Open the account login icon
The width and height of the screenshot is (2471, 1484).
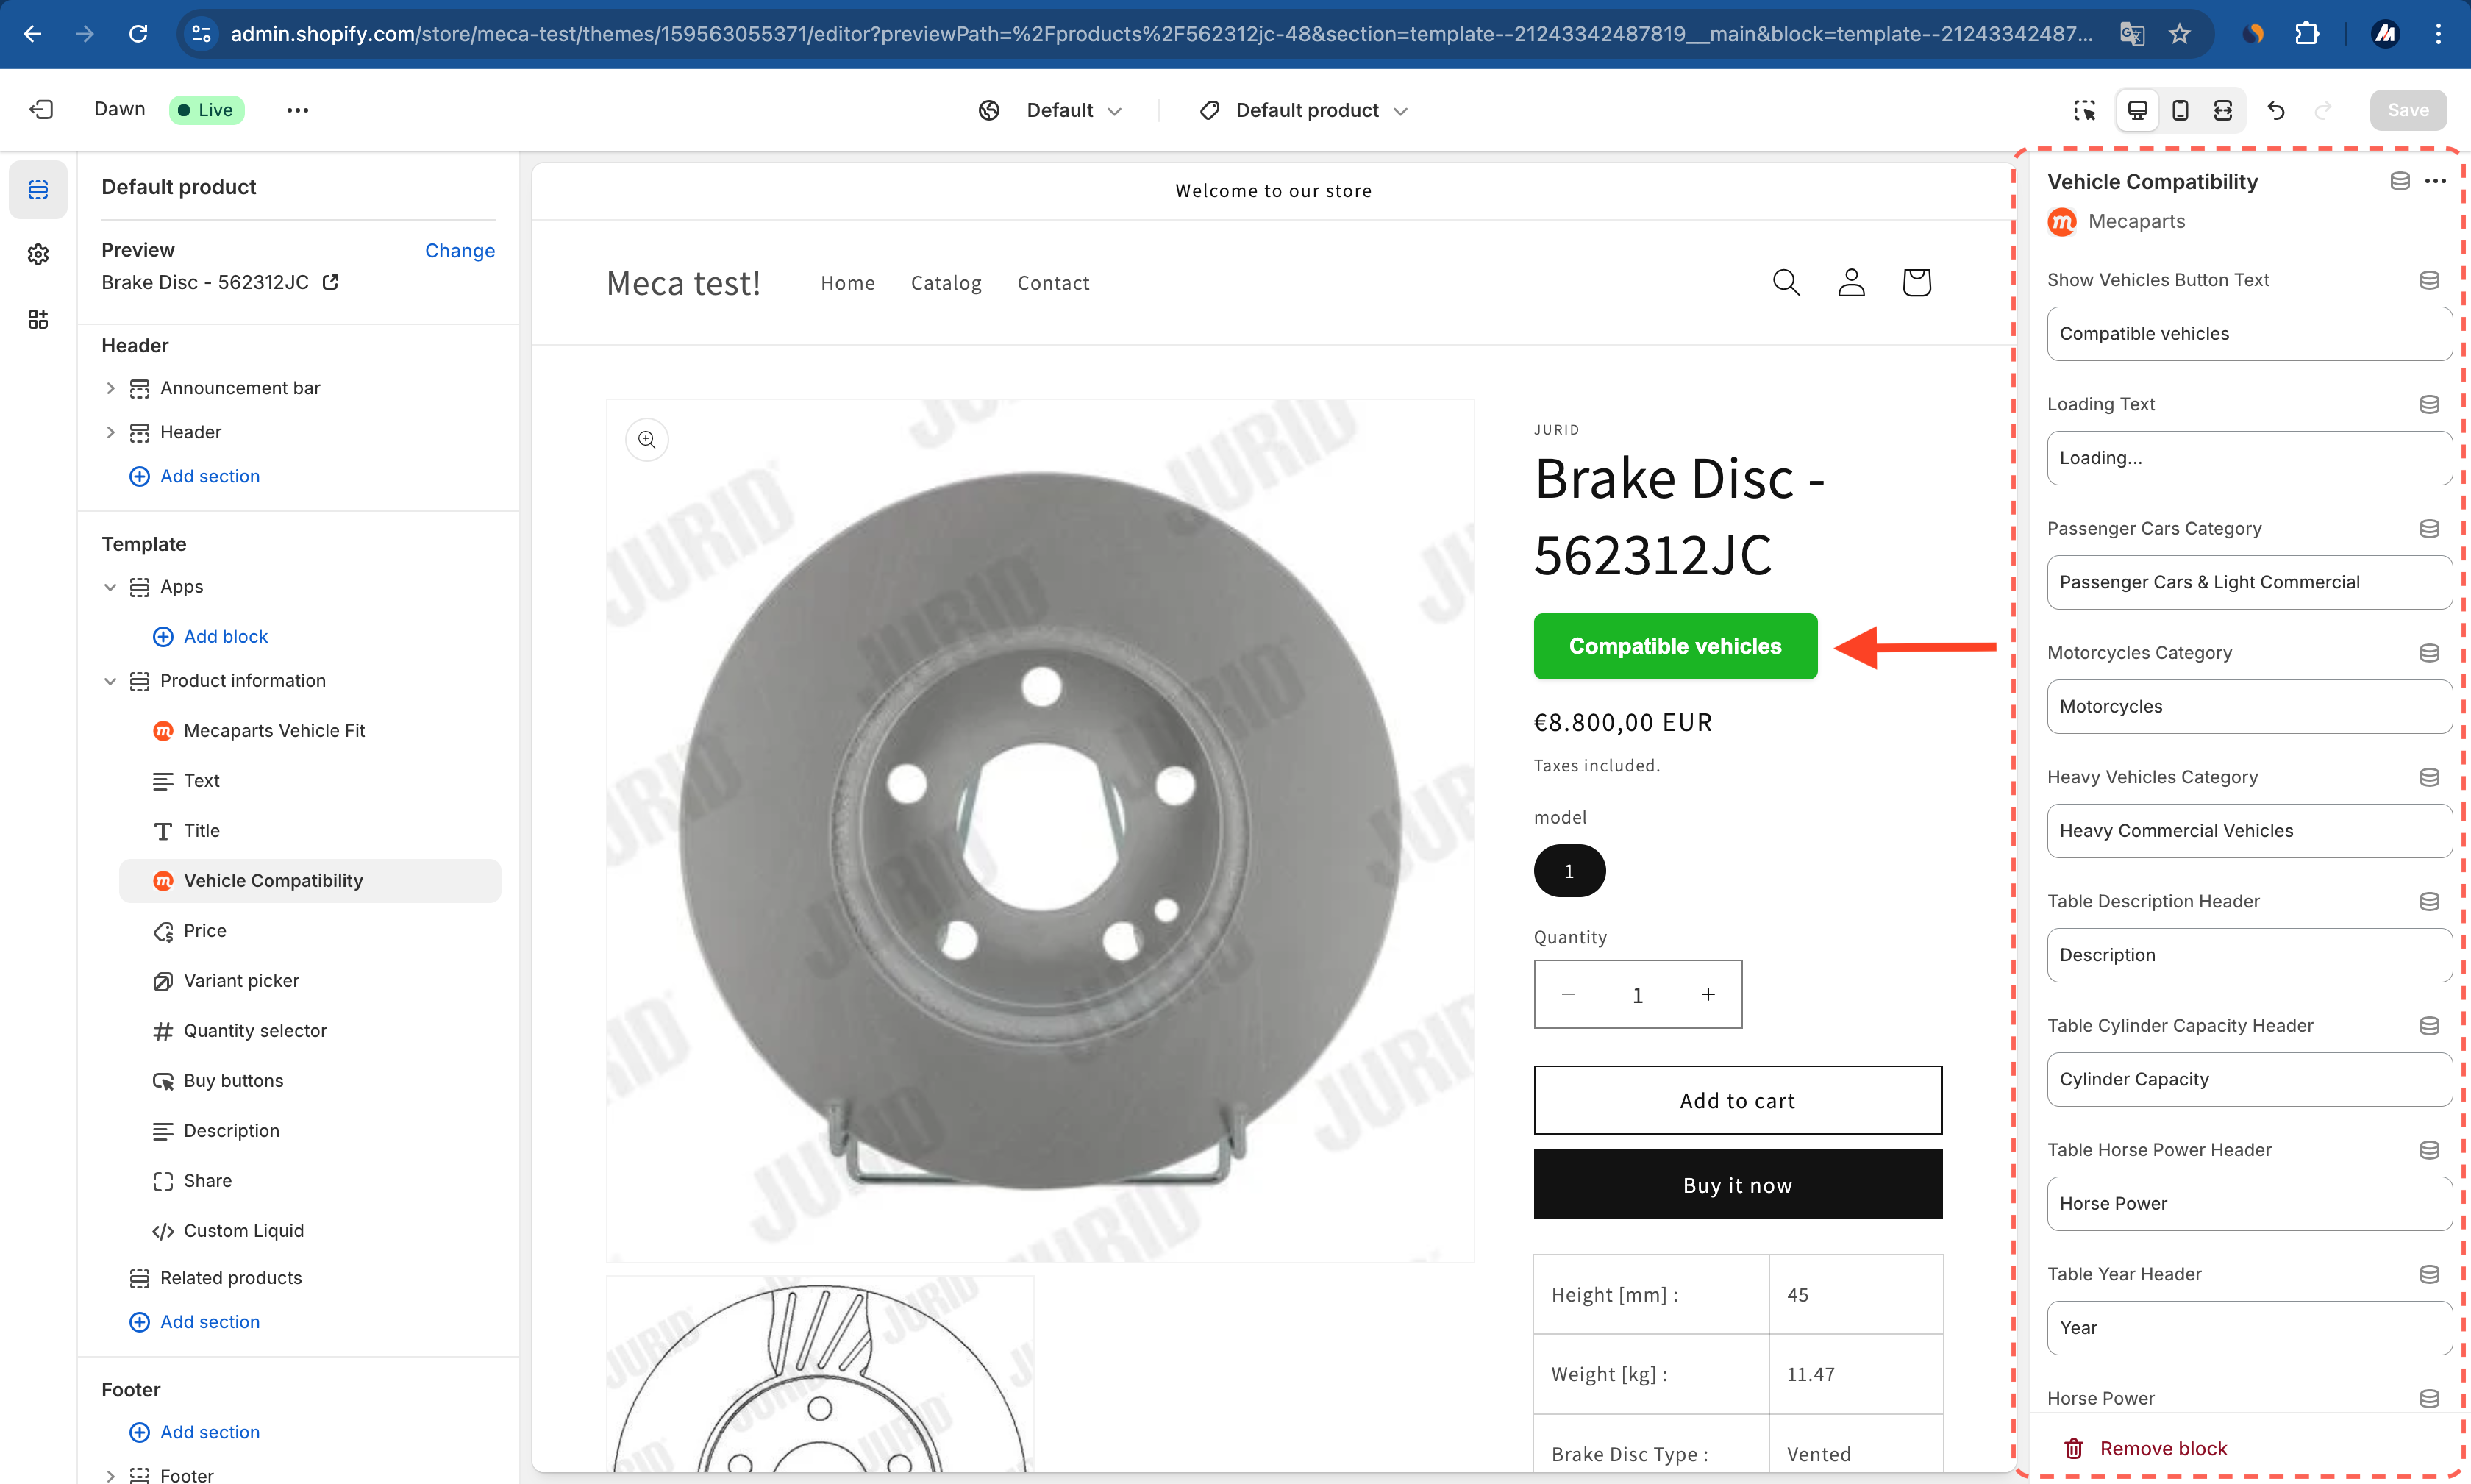tap(1851, 283)
